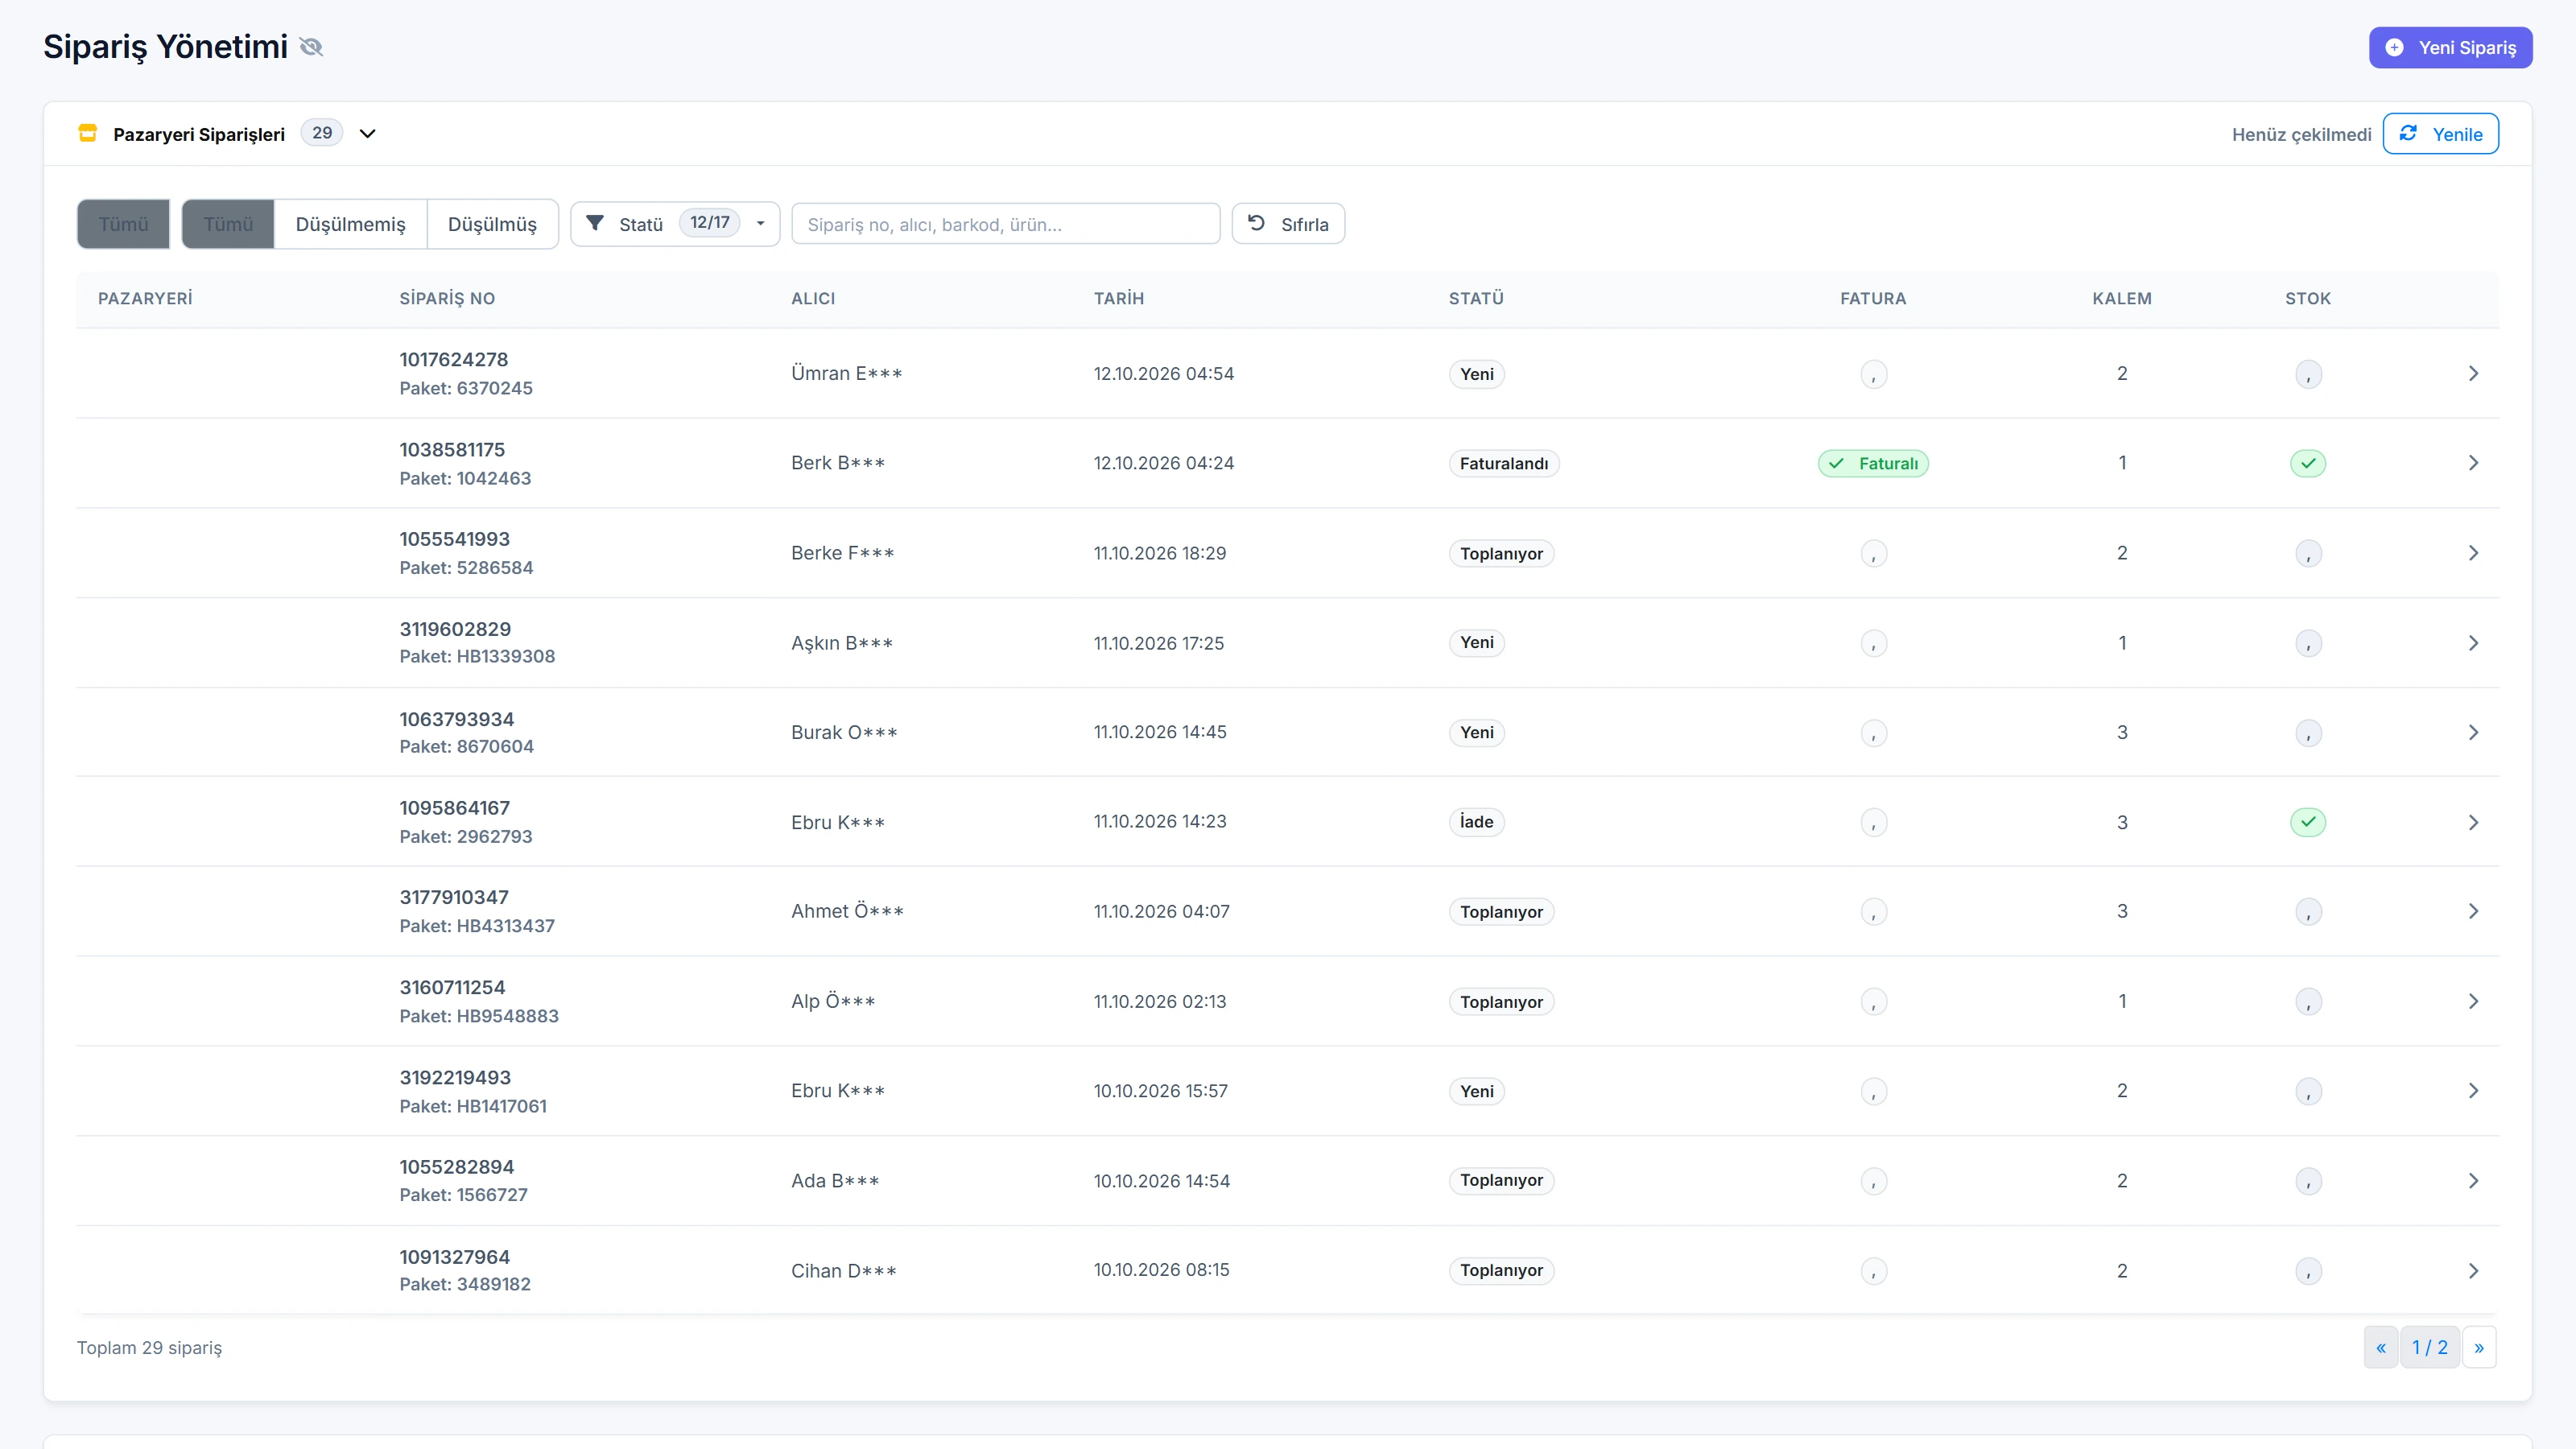
Task: Open order 1038581175 row chevron
Action: [2473, 463]
